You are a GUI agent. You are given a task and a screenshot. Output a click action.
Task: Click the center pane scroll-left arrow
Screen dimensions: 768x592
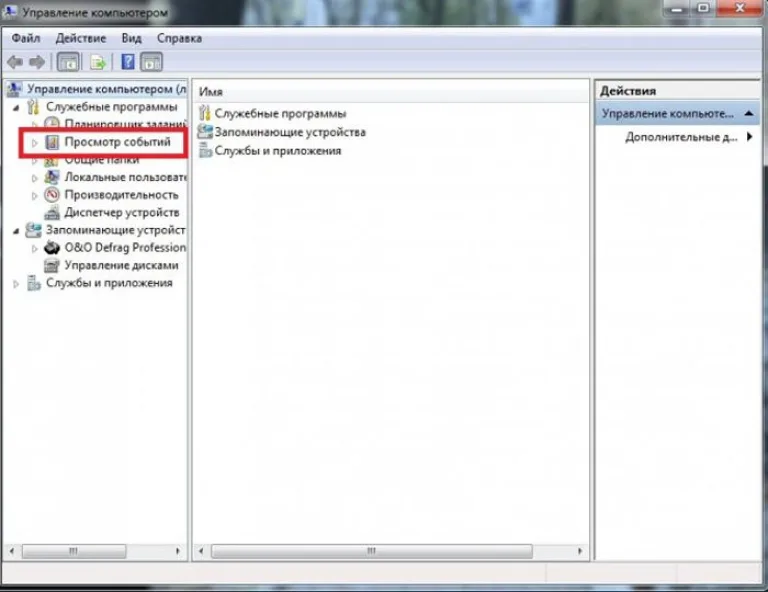pyautogui.click(x=201, y=551)
